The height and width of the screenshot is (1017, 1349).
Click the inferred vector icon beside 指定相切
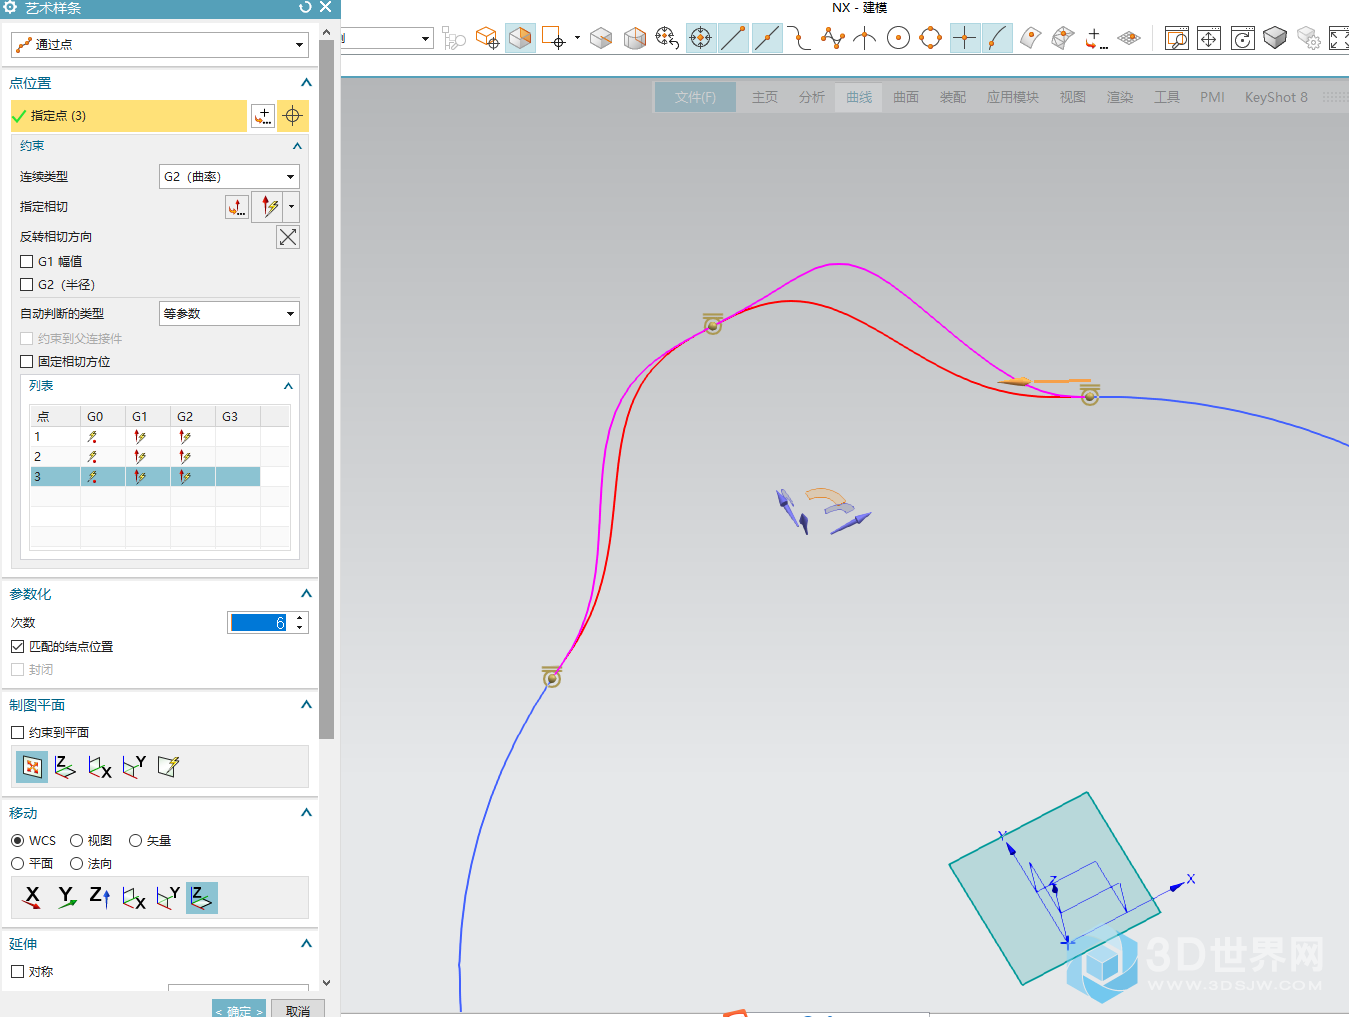click(269, 207)
